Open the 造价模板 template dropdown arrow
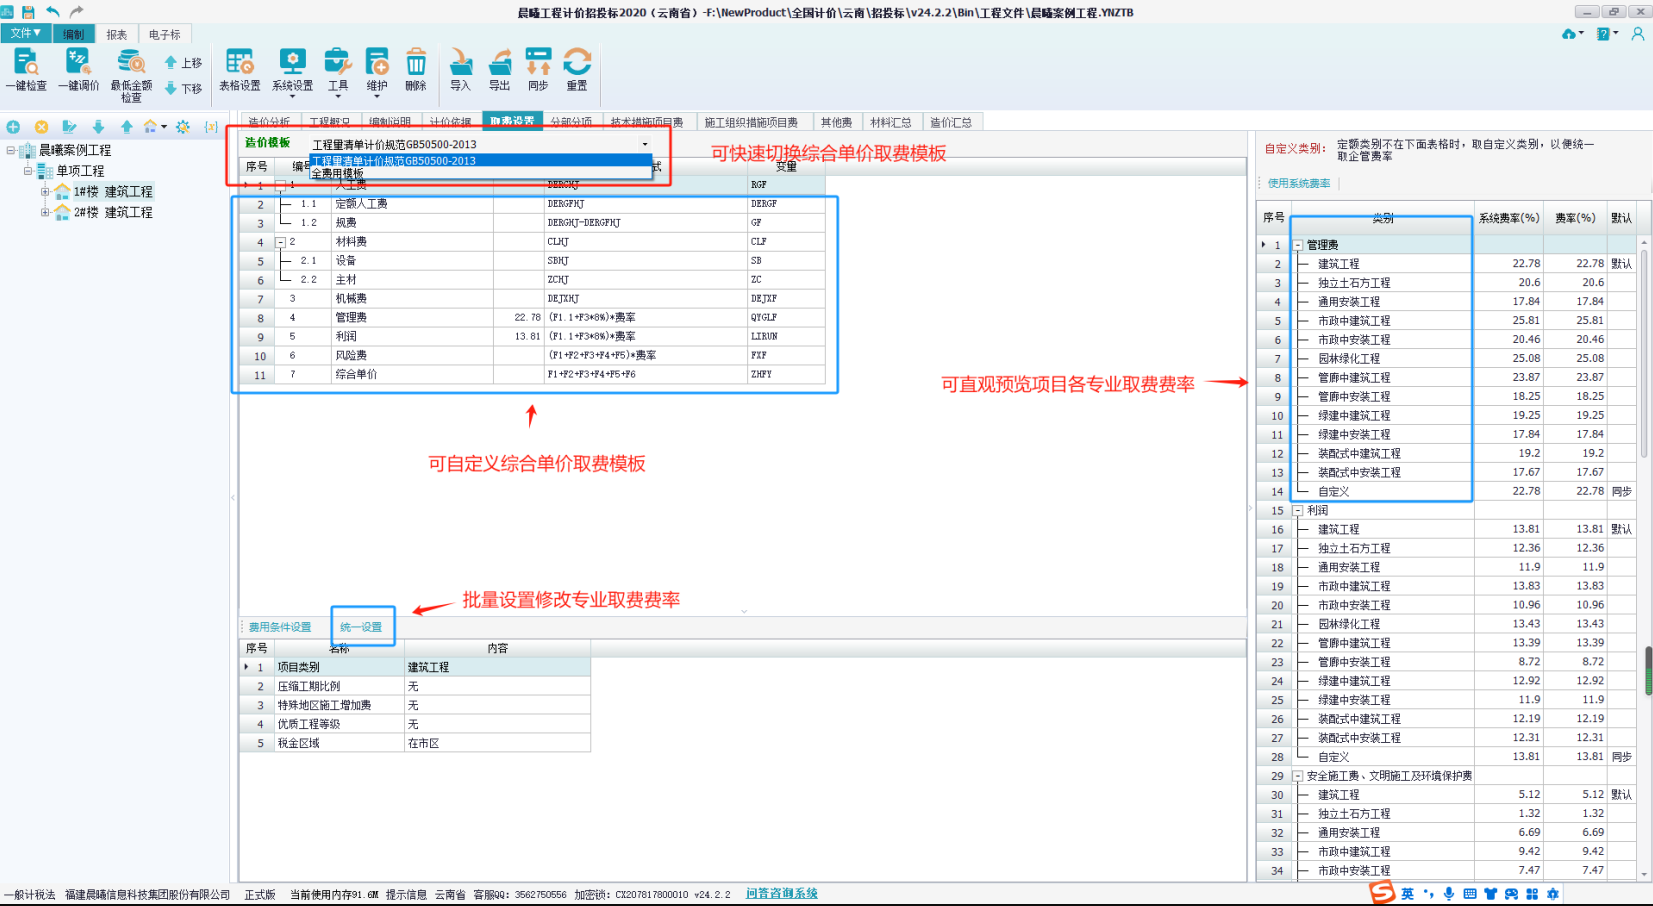The height and width of the screenshot is (906, 1653). (x=645, y=144)
